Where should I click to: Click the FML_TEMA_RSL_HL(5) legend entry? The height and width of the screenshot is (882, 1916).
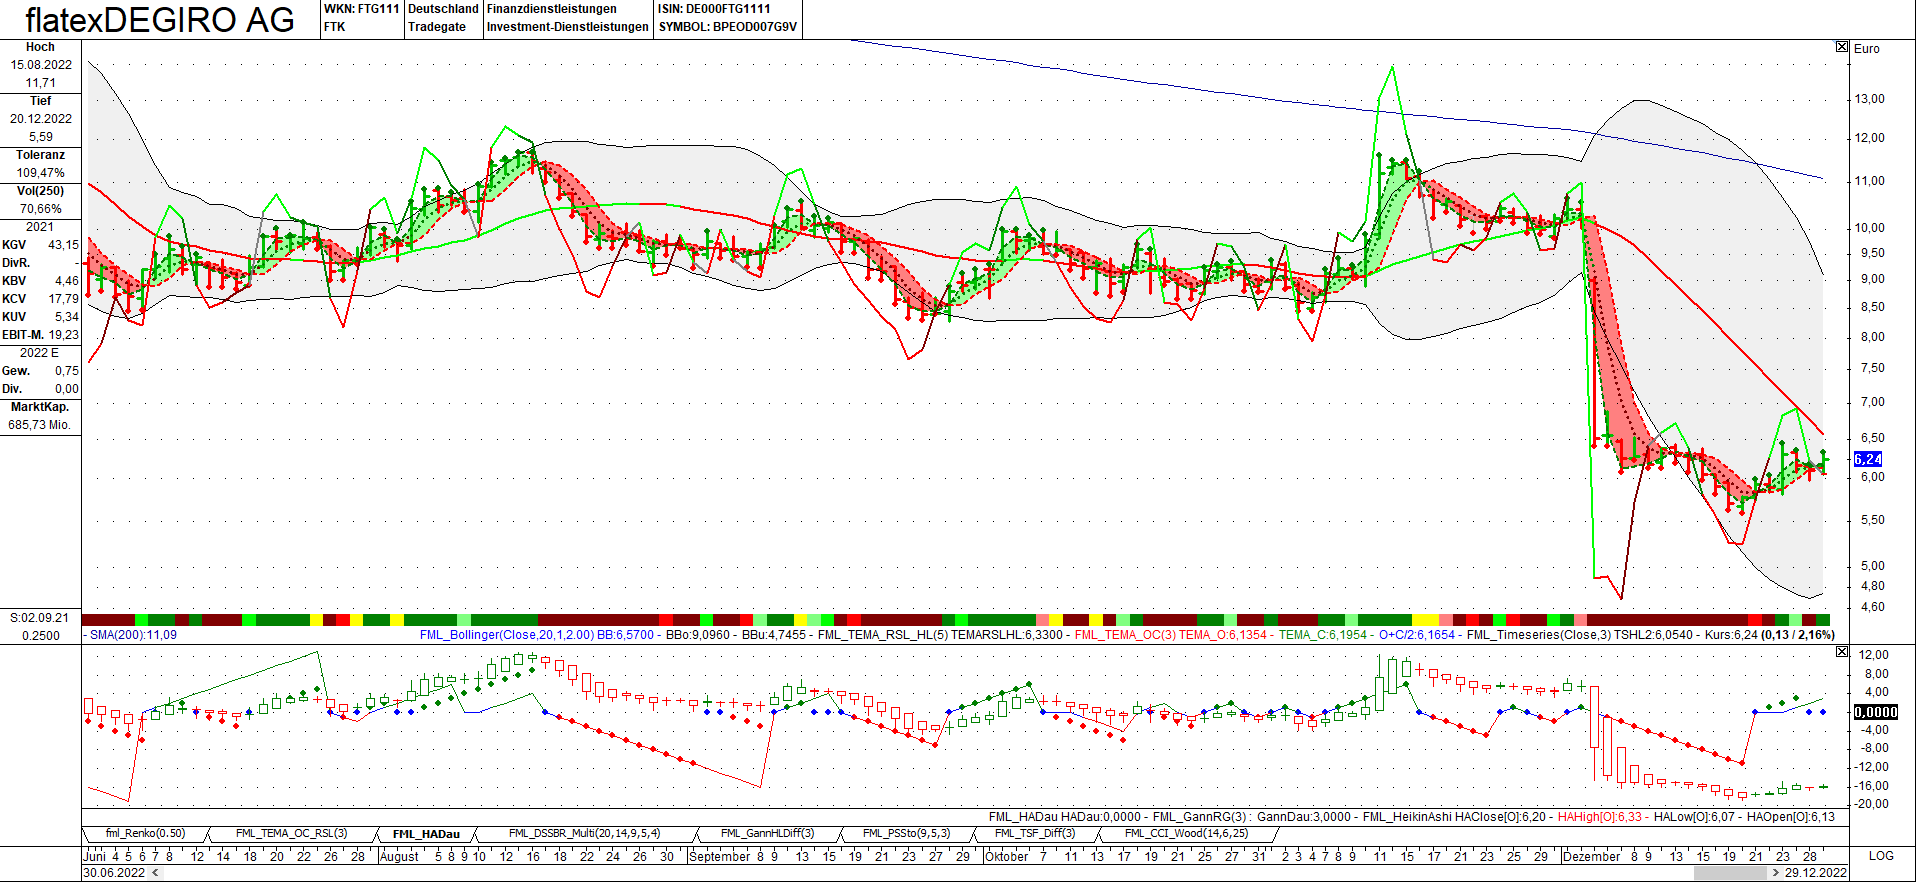pos(883,635)
